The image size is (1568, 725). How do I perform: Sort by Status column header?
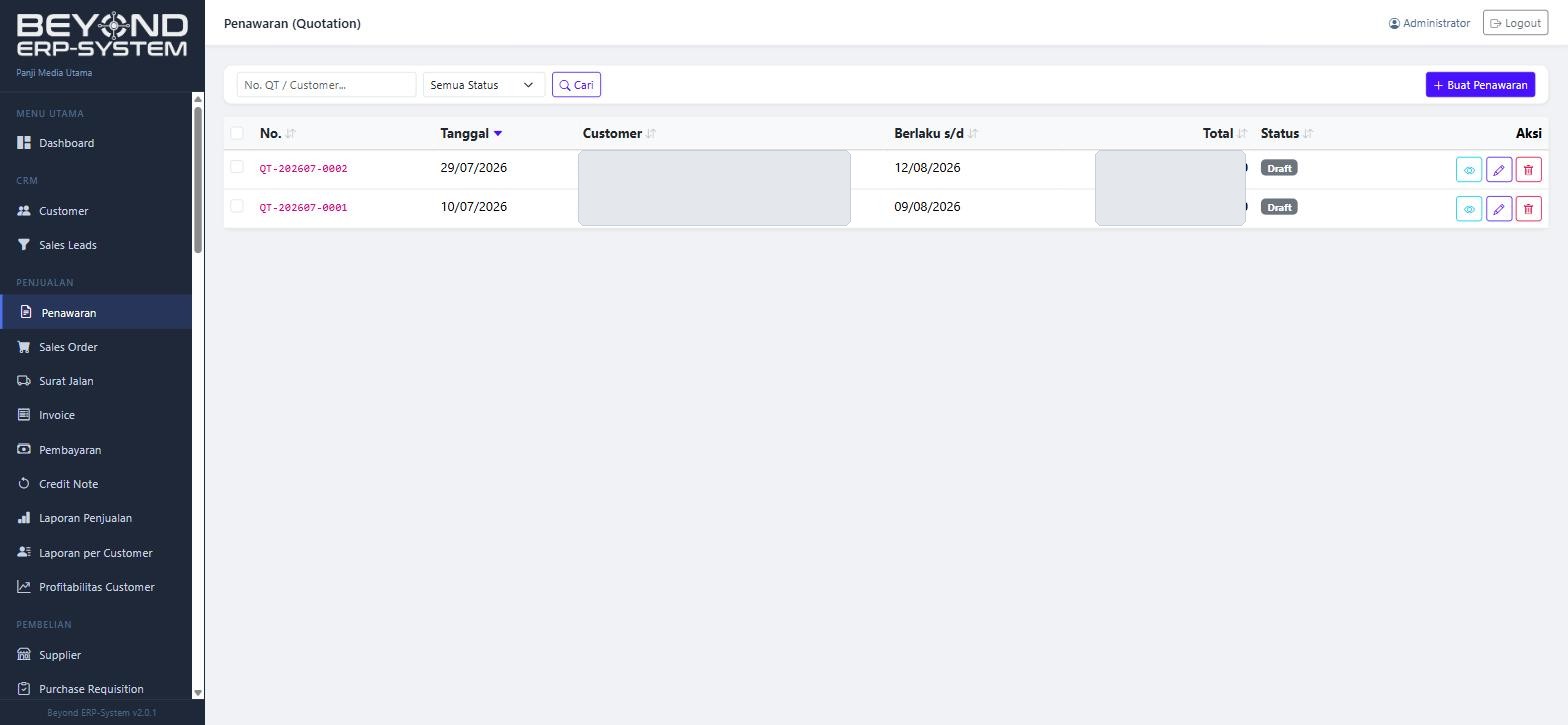click(x=1287, y=133)
